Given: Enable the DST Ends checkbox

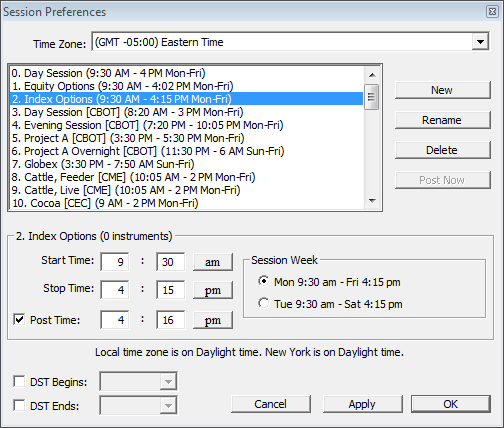Looking at the screenshot, I should point(19,405).
